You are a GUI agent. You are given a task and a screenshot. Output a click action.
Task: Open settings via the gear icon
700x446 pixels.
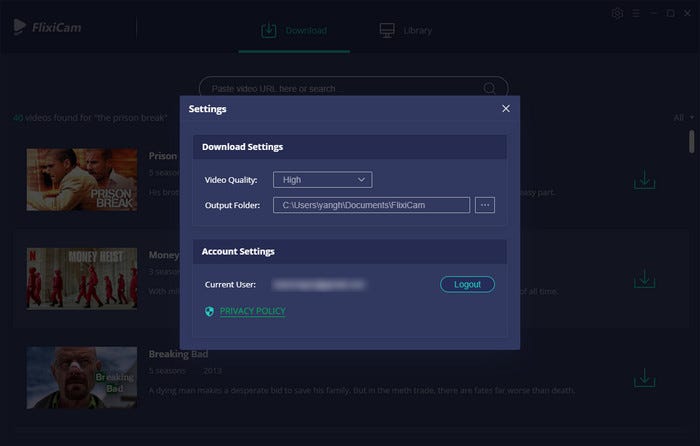click(x=617, y=13)
